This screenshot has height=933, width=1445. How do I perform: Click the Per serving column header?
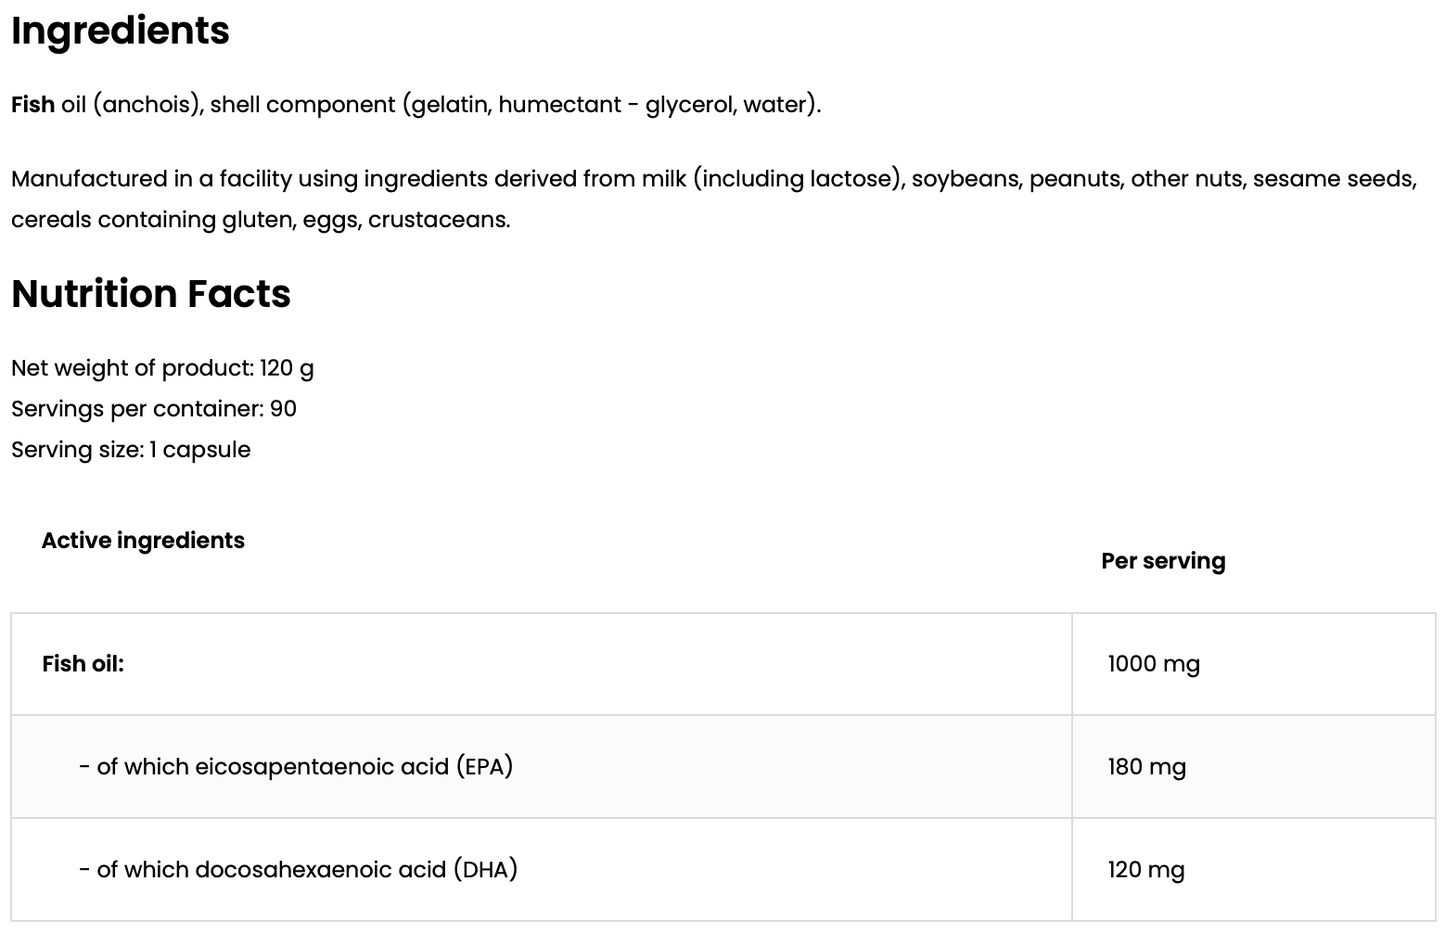tap(1163, 561)
